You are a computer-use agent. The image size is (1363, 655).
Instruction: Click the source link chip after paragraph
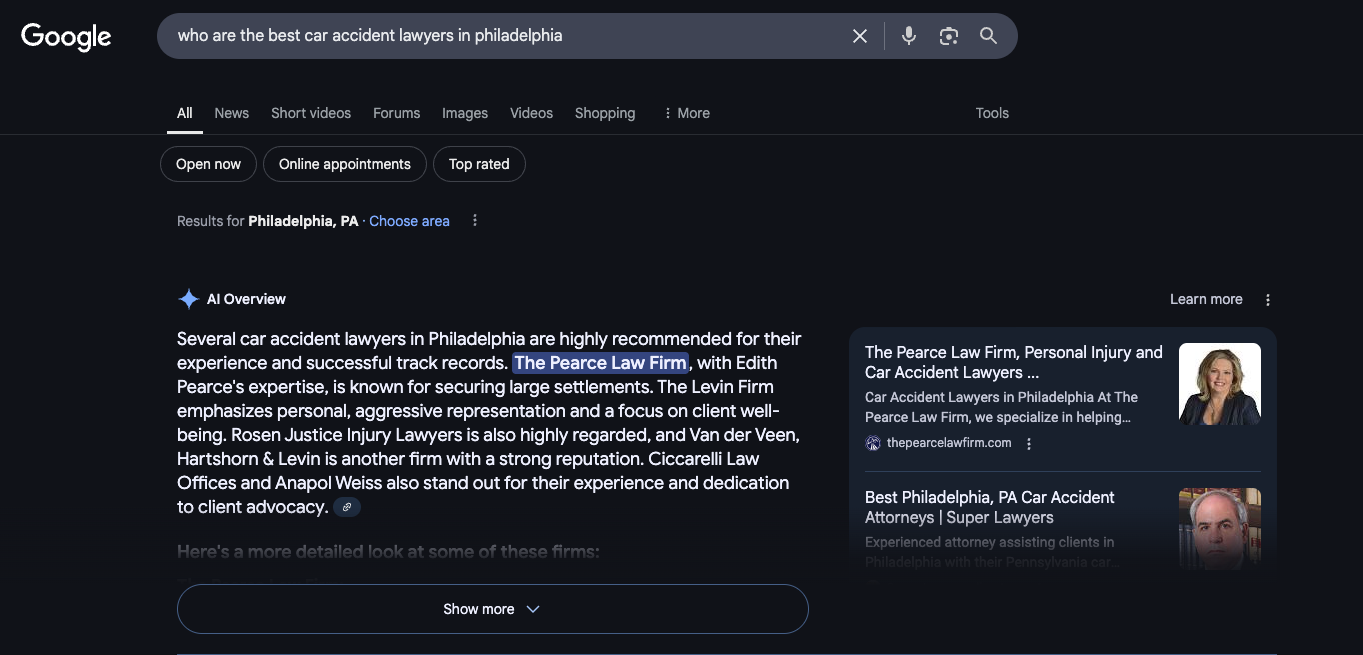tap(347, 507)
